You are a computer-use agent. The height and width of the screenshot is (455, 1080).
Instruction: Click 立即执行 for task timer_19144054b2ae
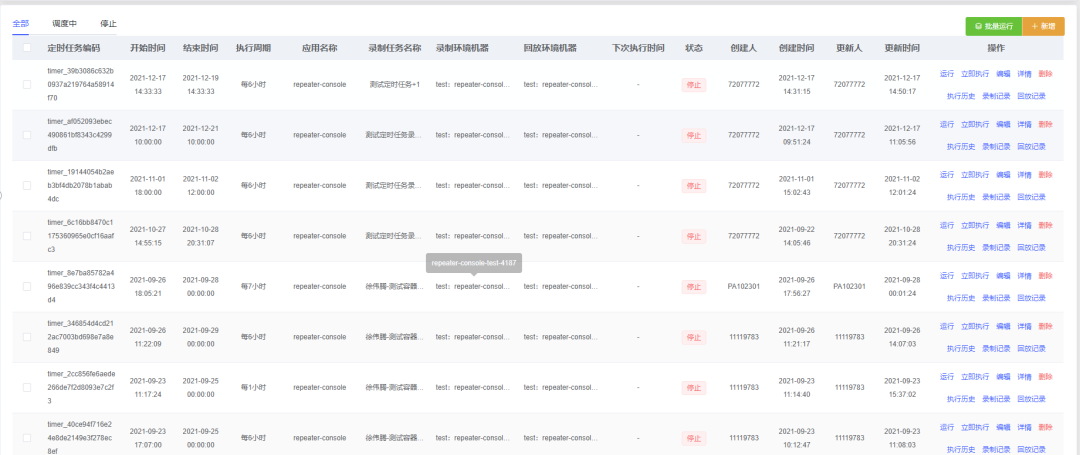point(975,175)
